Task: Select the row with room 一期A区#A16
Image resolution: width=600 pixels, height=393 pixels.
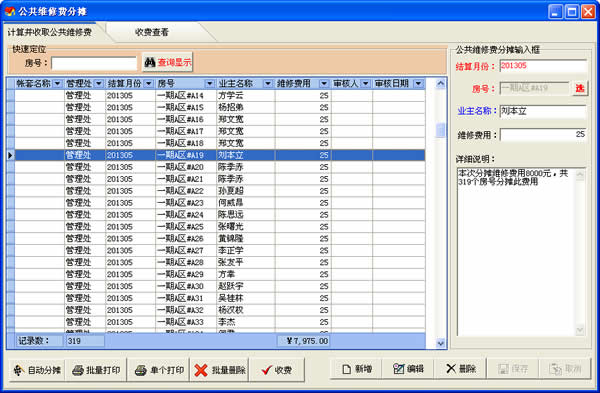Action: click(x=220, y=119)
